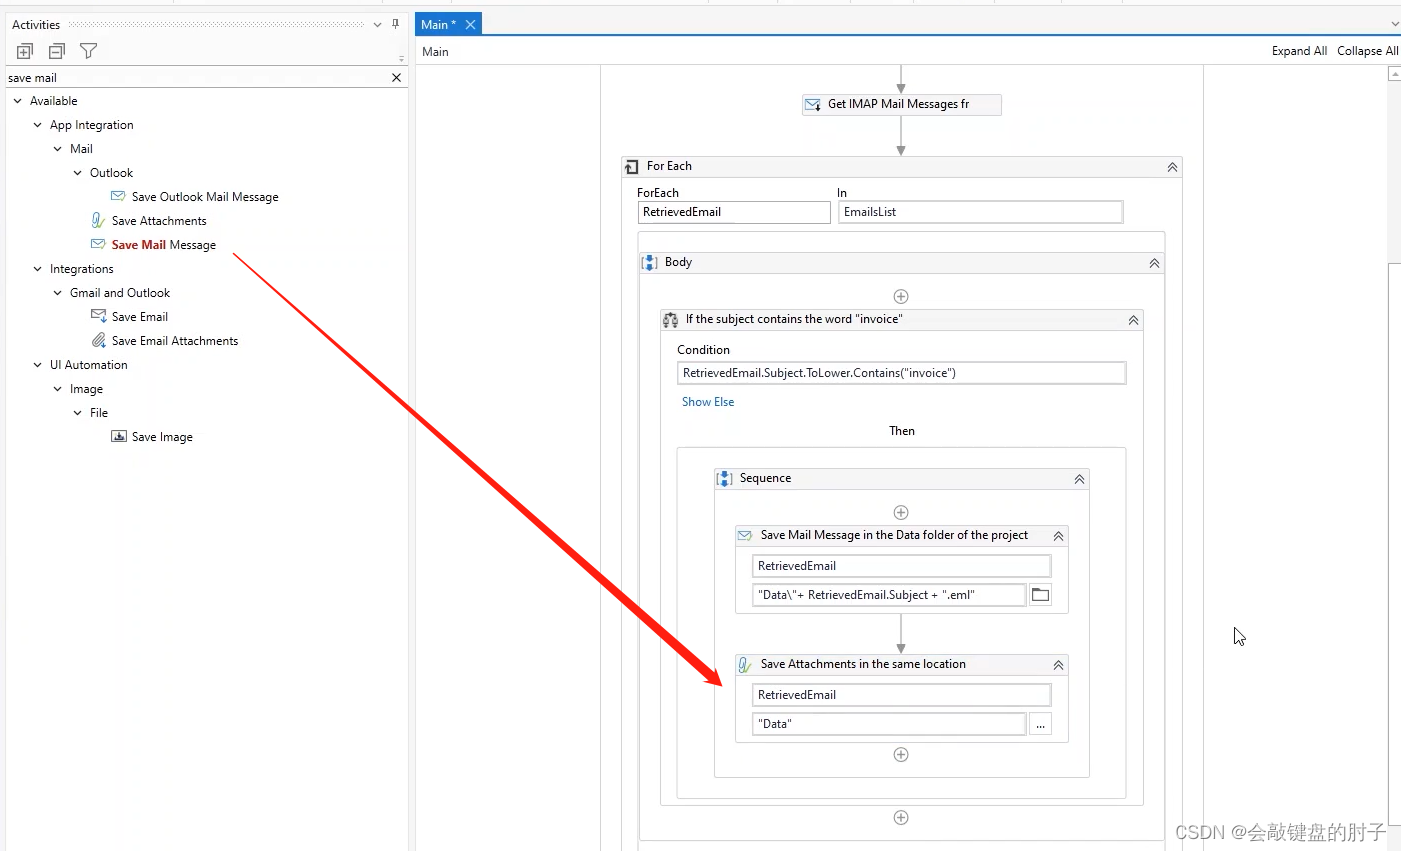This screenshot has width=1401, height=851.
Task: Add activity with plus below the If
Action: point(901,818)
